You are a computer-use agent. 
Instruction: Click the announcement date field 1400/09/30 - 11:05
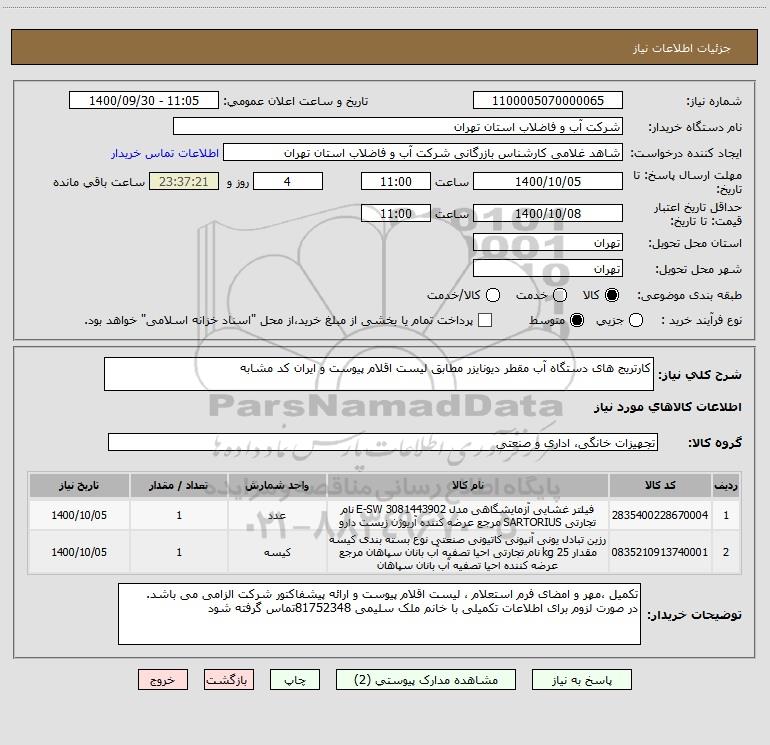click(144, 100)
